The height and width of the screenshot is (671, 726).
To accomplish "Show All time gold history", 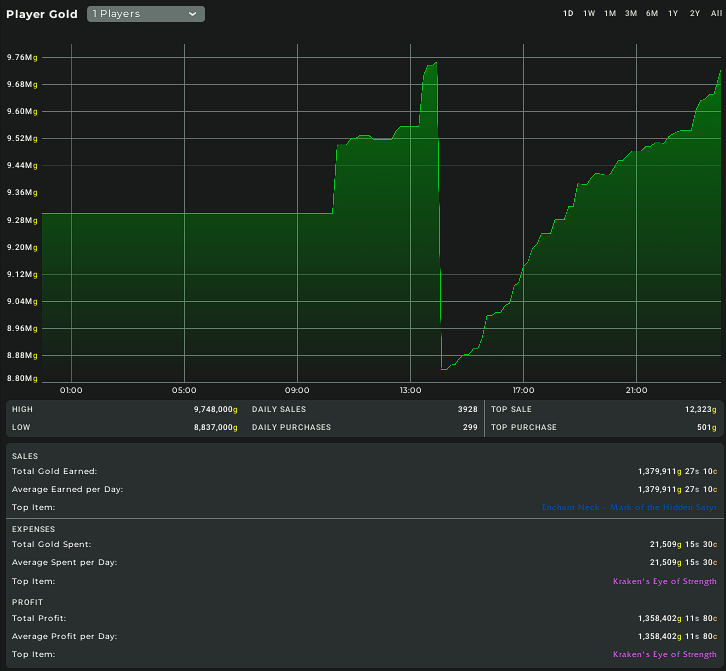I will pyautogui.click(x=715, y=14).
